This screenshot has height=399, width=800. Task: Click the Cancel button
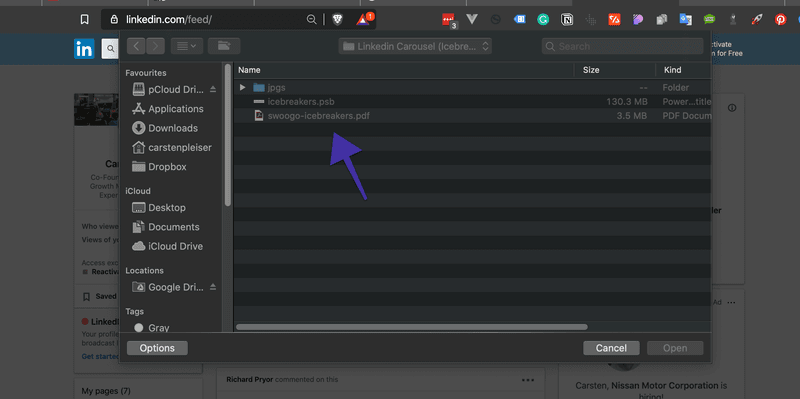coord(611,348)
